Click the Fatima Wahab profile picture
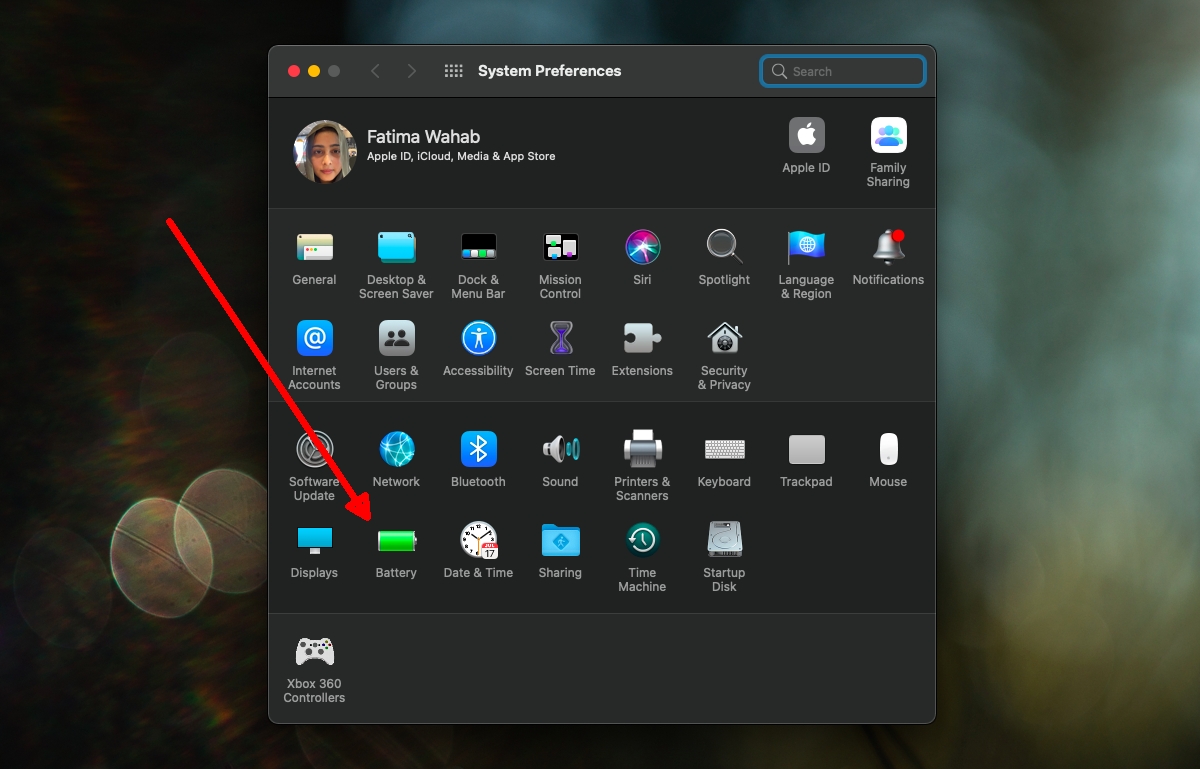The width and height of the screenshot is (1200, 769). 325,152
